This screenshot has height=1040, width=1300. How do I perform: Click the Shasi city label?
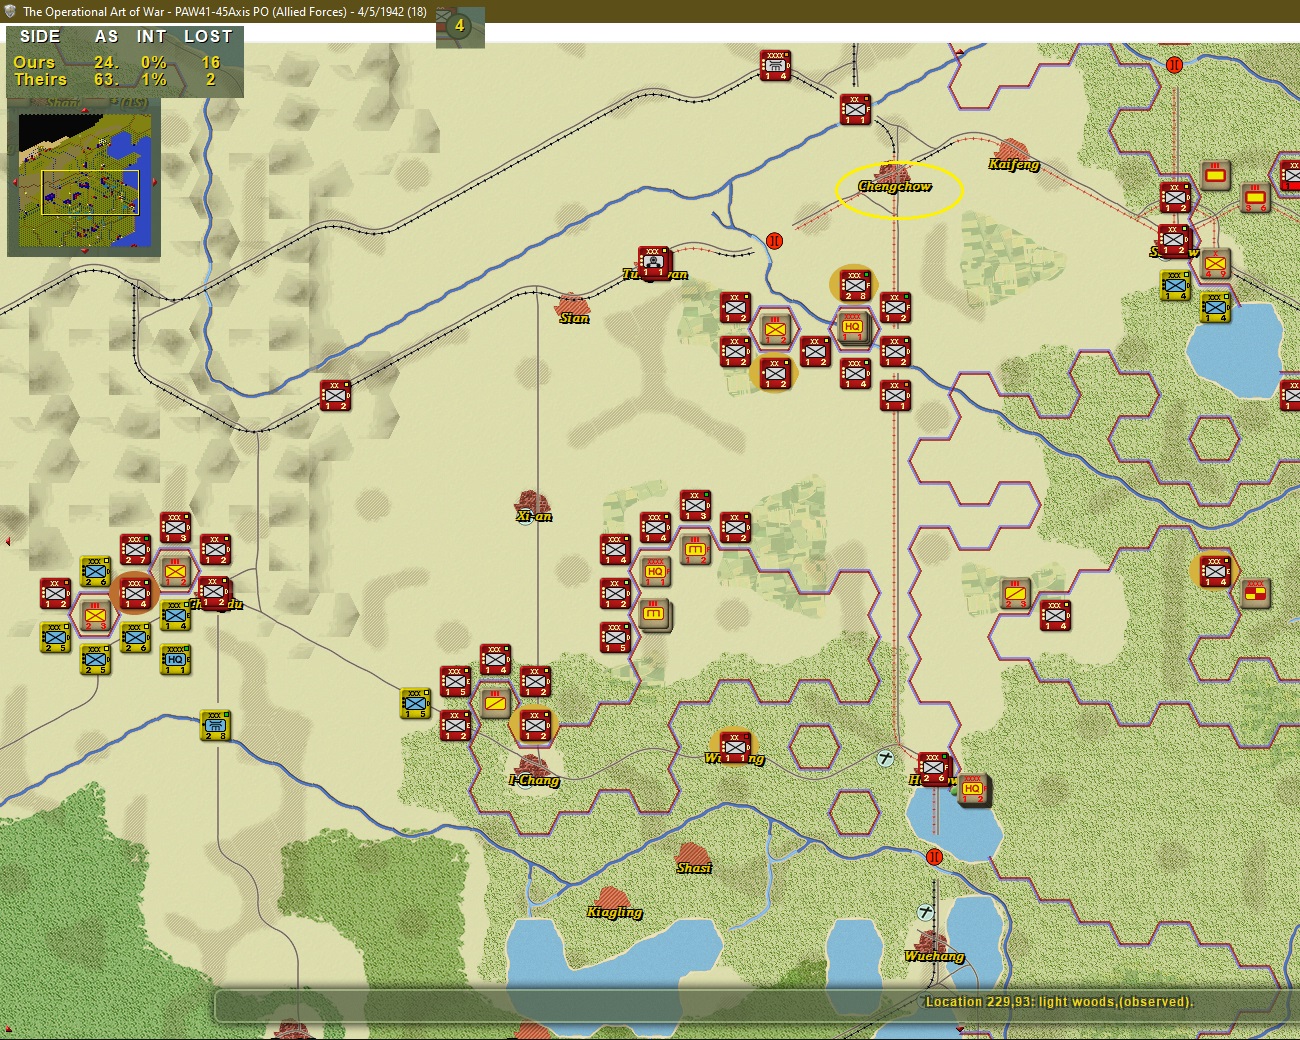coord(694,868)
